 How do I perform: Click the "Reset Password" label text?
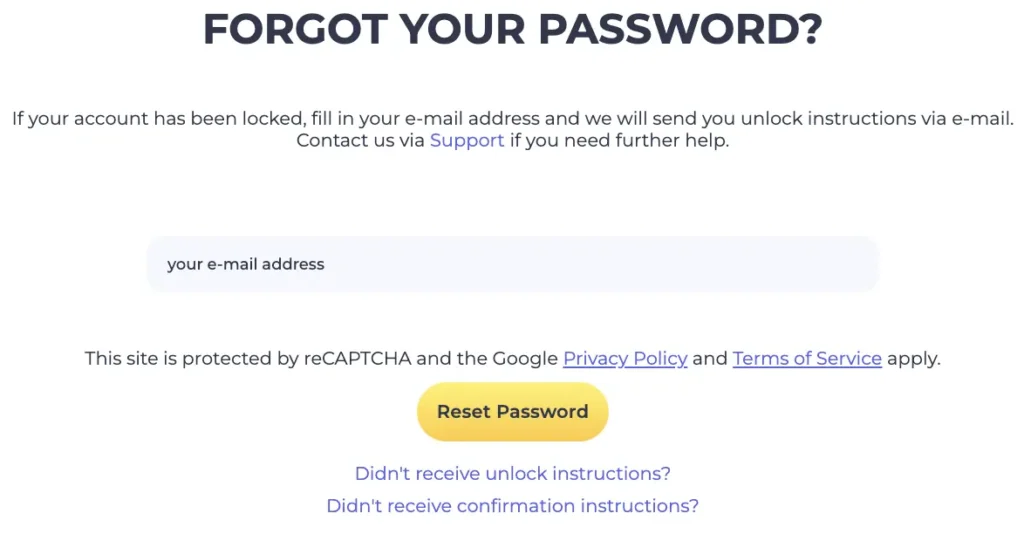click(x=512, y=412)
